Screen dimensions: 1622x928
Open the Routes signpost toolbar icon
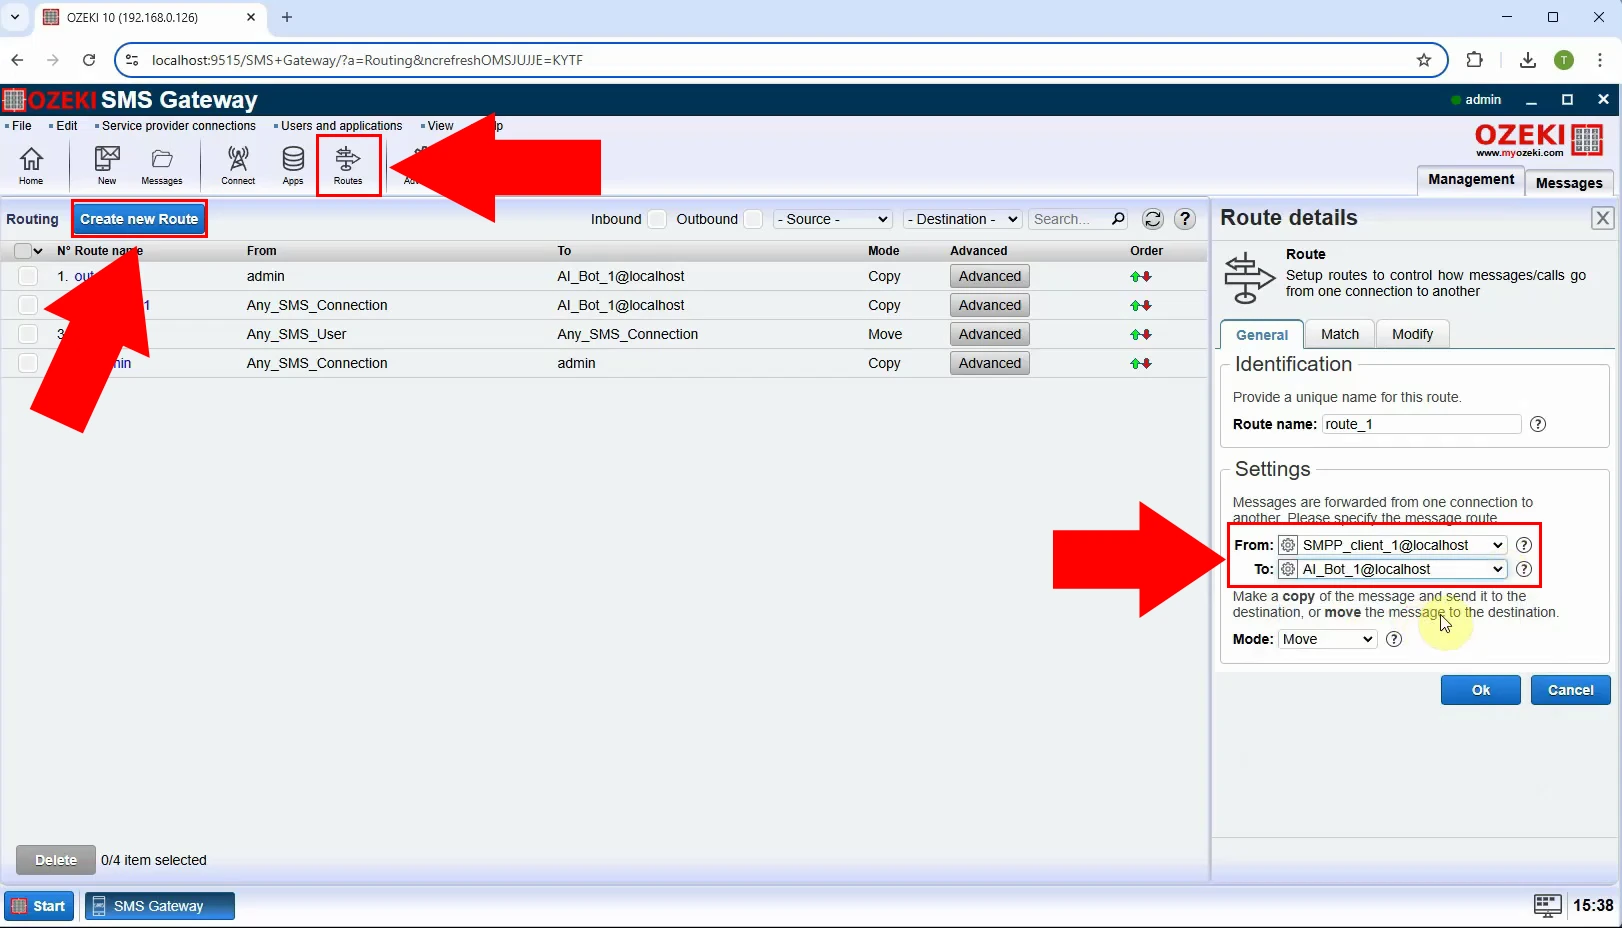[x=348, y=165]
